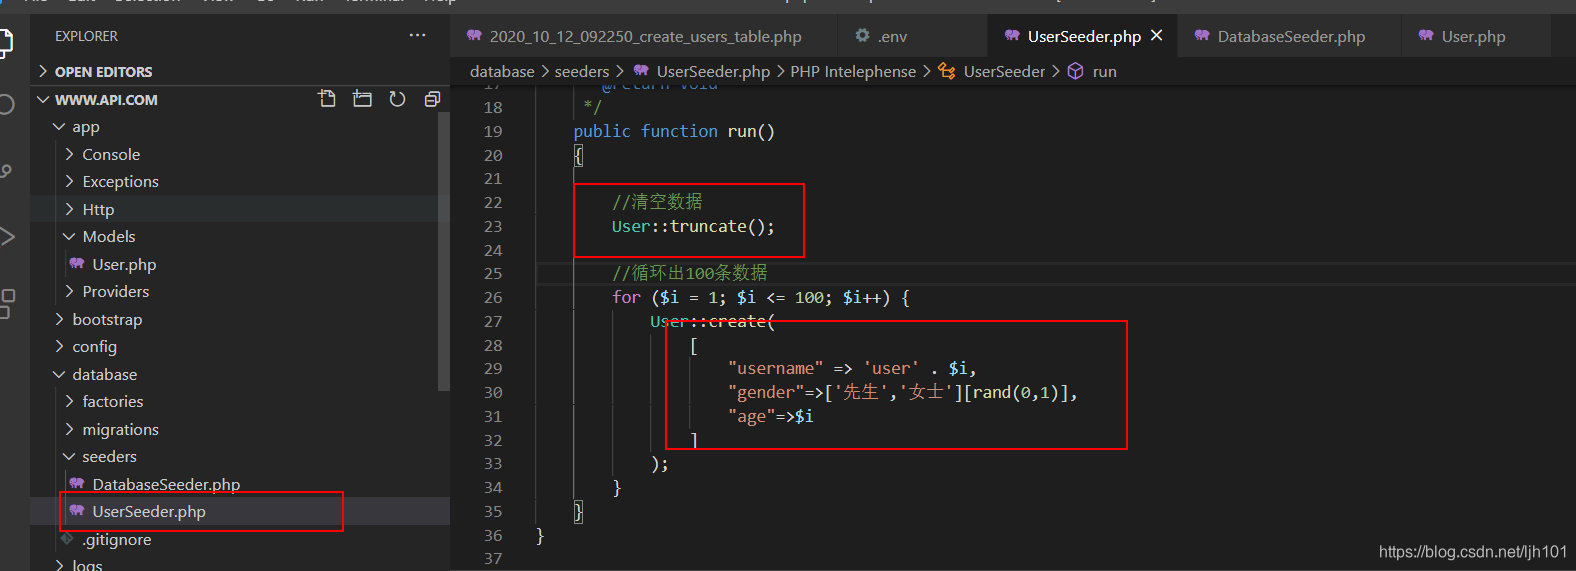Click the PHP icon of User.php in the tree
The width and height of the screenshot is (1576, 571).
pyautogui.click(x=77, y=264)
